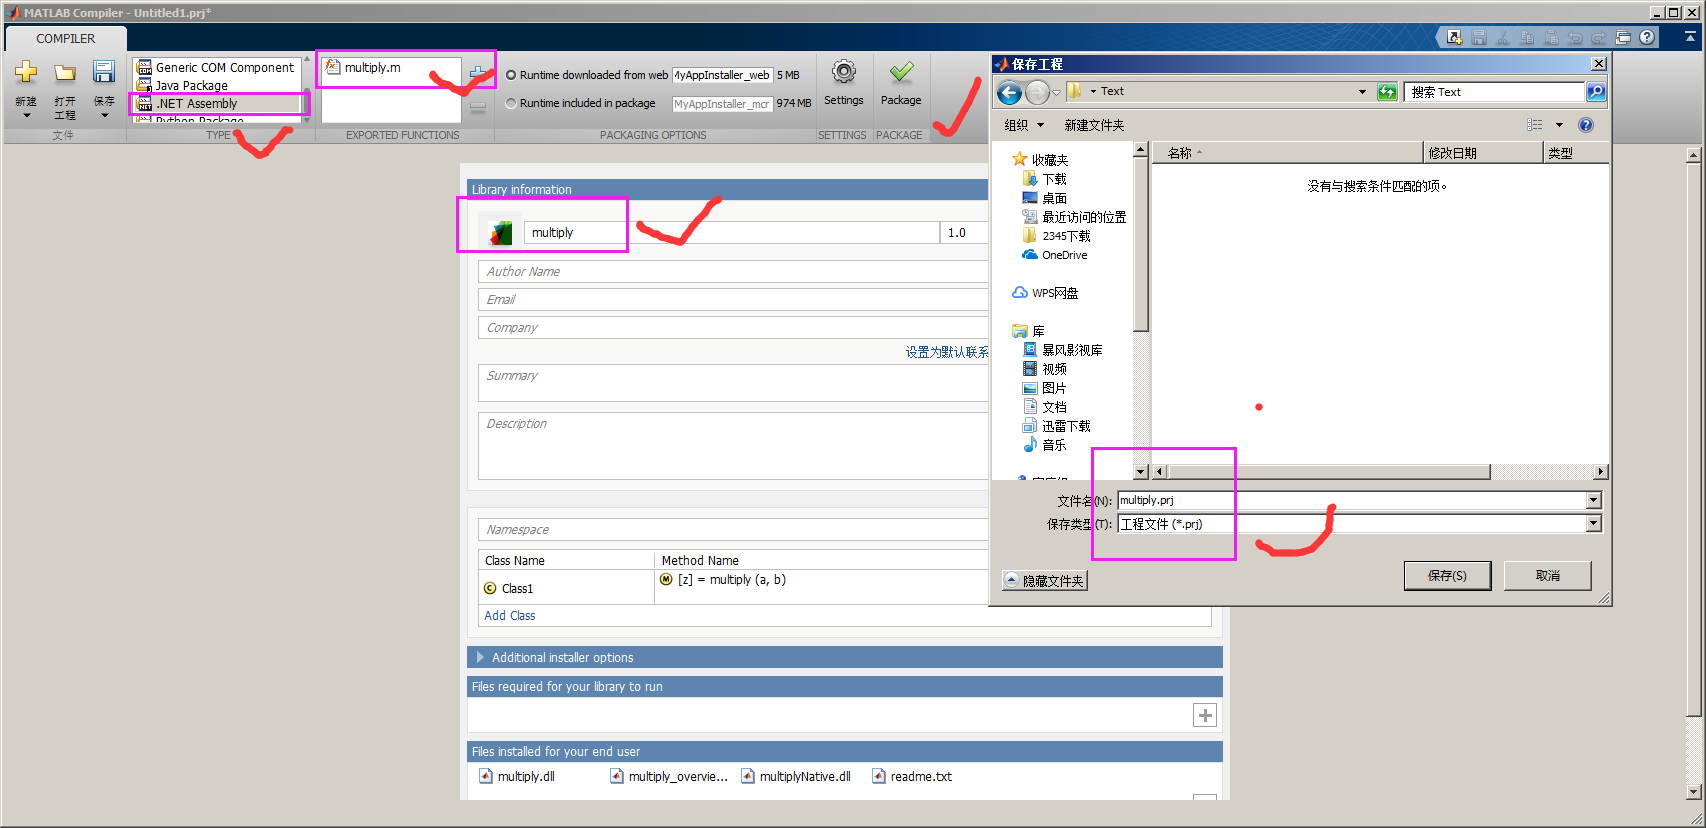Image resolution: width=1706 pixels, height=828 pixels.
Task: Open the view options dropdown arrow
Action: point(1559,125)
